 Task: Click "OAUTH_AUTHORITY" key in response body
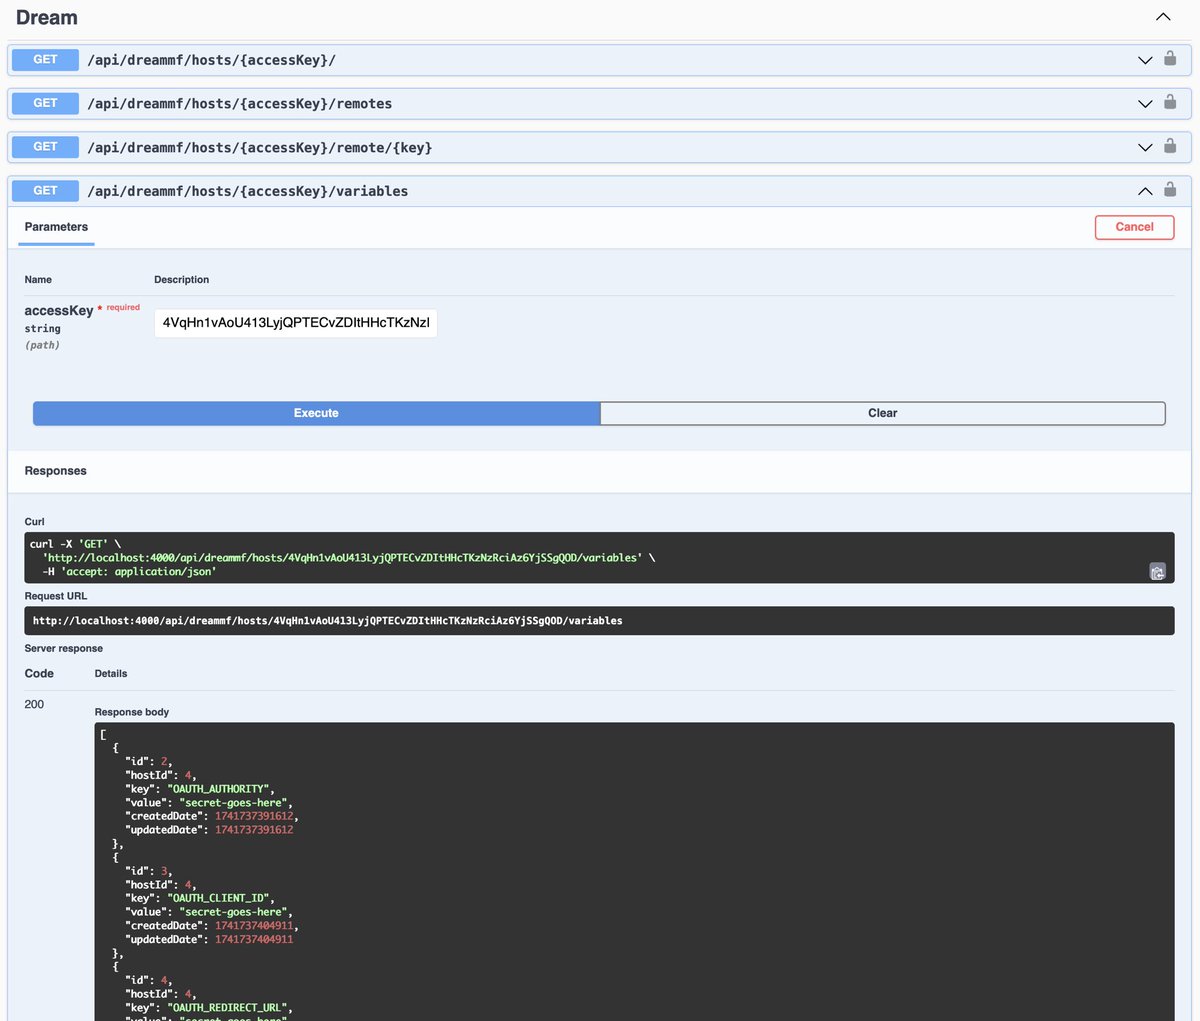point(220,789)
